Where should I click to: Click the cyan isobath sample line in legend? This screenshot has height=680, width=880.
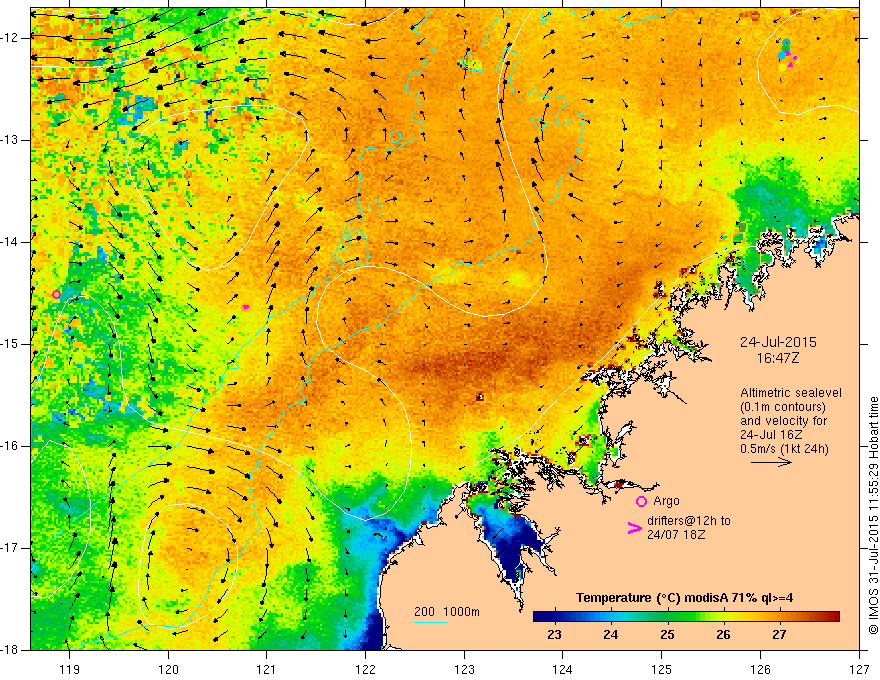431,622
